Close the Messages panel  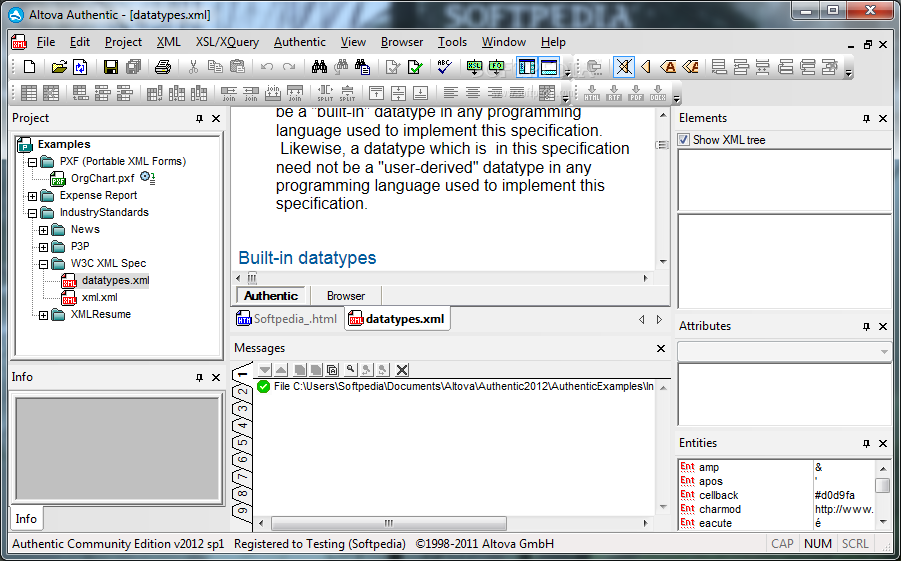[661, 348]
